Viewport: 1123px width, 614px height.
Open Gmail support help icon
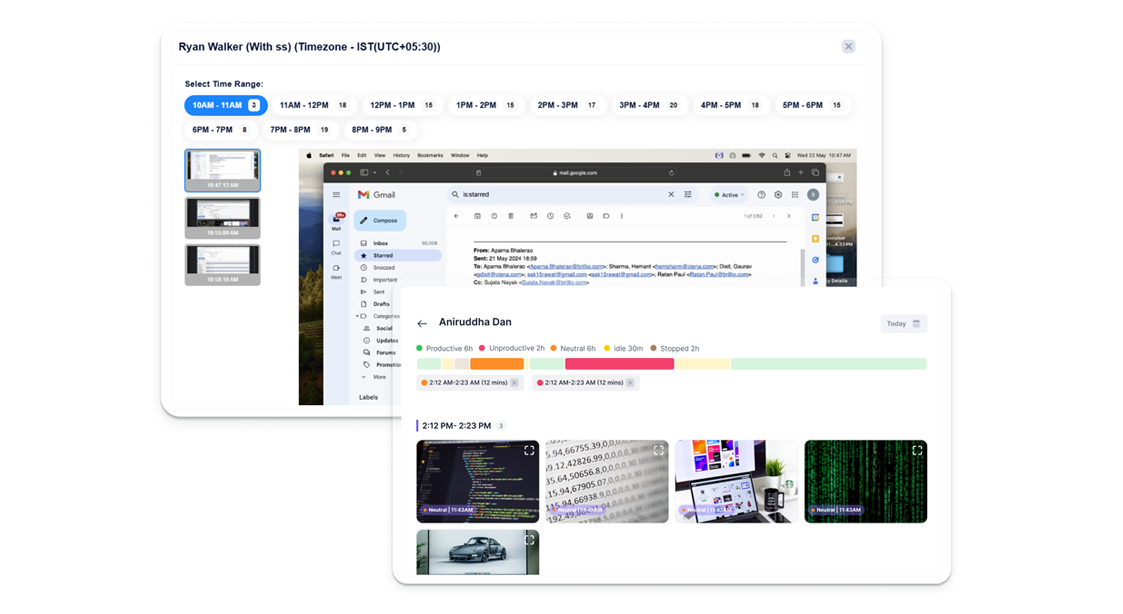click(761, 195)
